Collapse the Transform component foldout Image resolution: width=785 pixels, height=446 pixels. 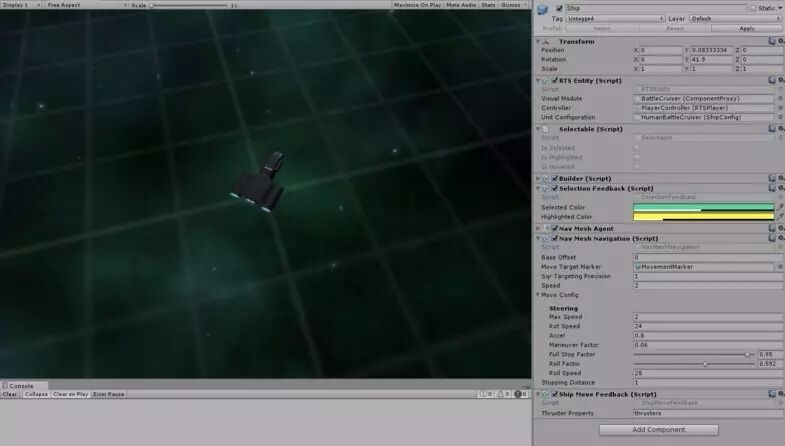(x=538, y=41)
